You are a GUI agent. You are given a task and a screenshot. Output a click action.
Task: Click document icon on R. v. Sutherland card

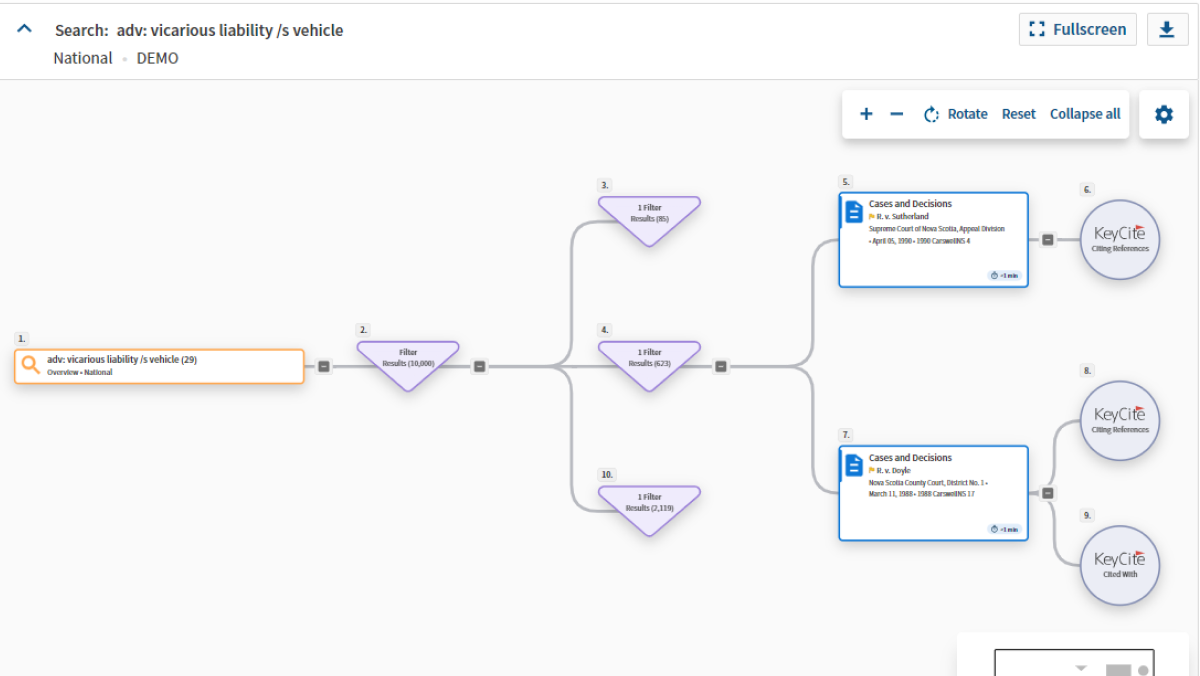click(854, 212)
